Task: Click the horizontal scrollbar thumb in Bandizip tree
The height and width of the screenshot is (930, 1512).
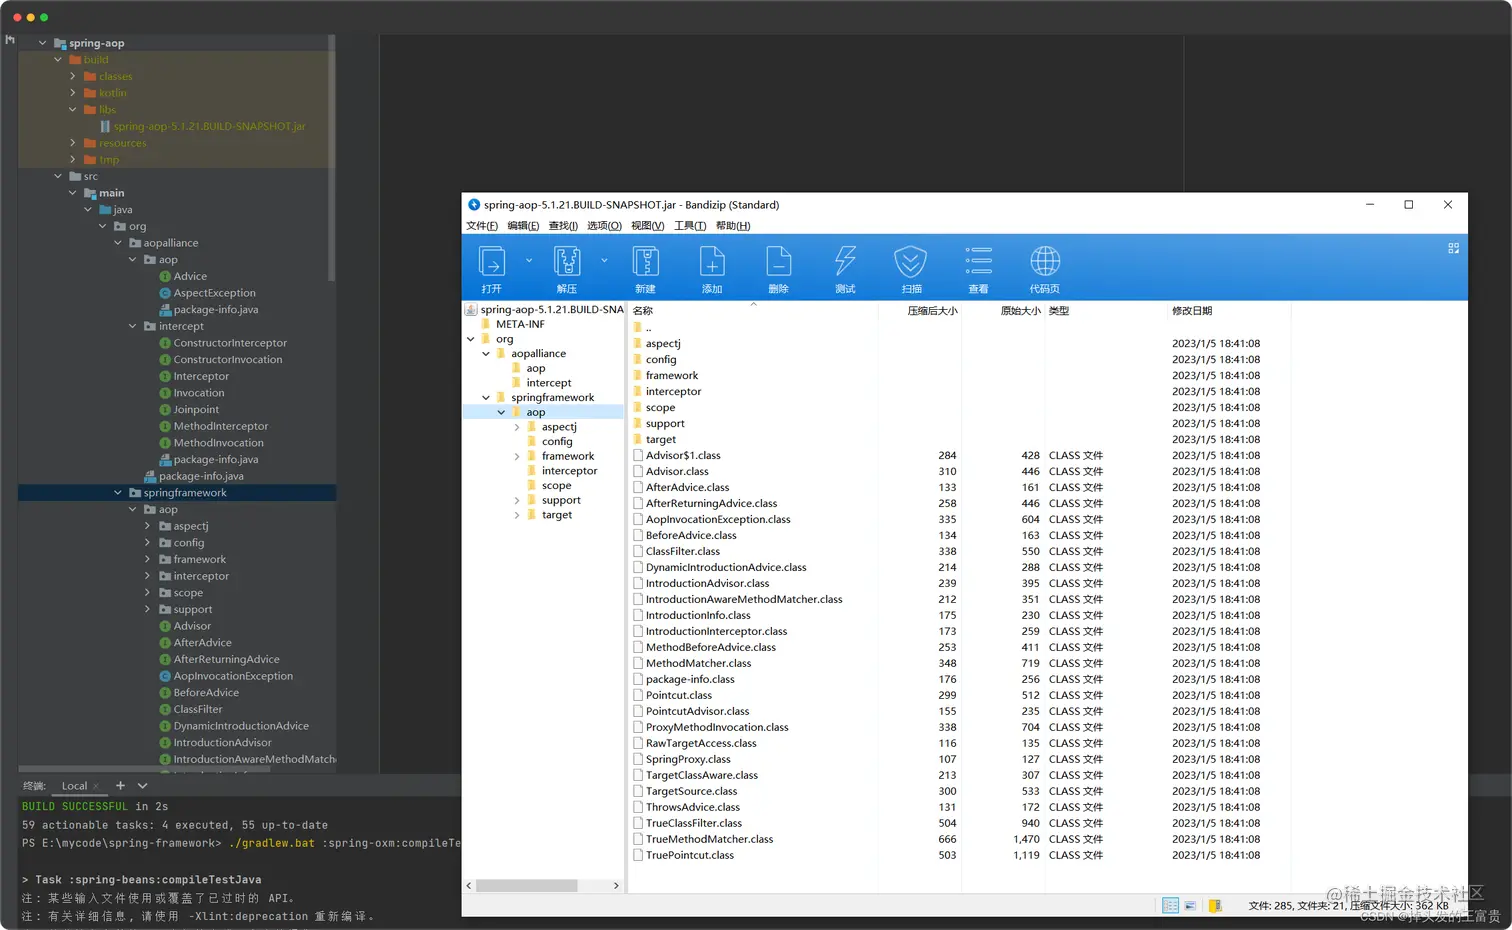Action: (527, 886)
